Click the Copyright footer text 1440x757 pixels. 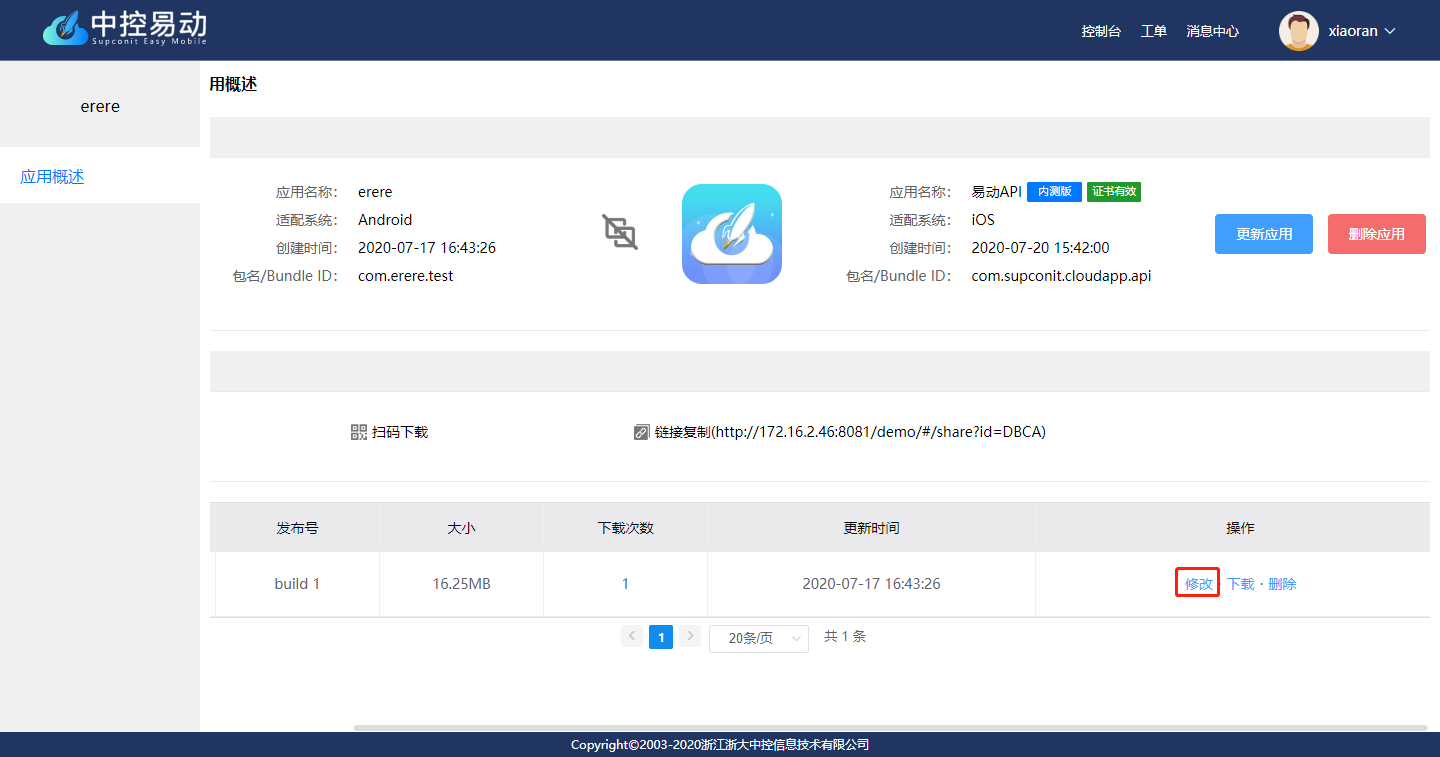point(720,745)
